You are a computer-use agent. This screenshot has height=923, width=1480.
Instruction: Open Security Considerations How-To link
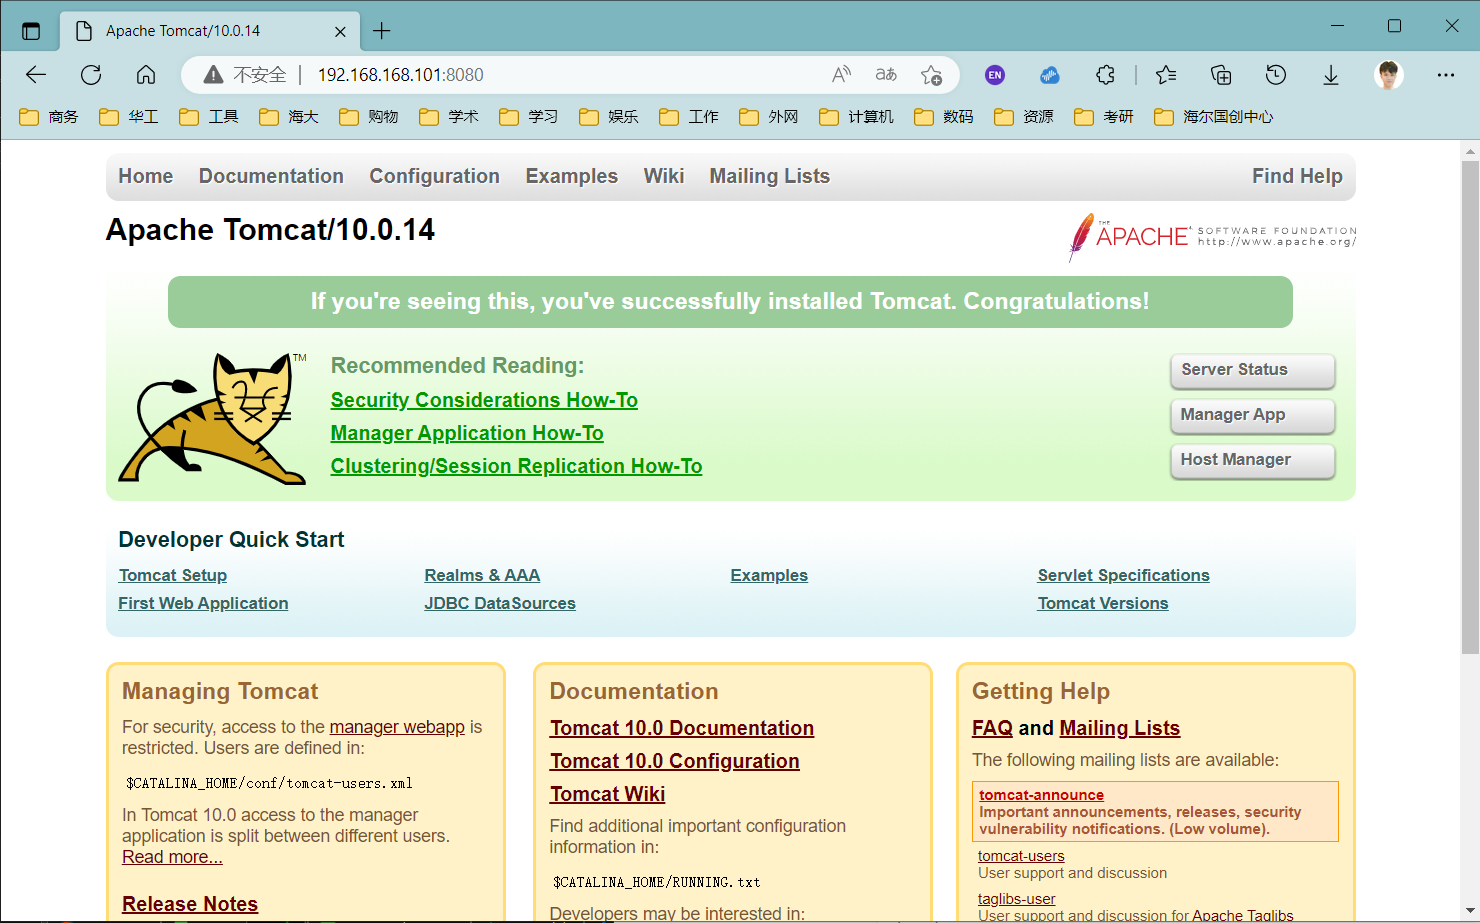[484, 400]
